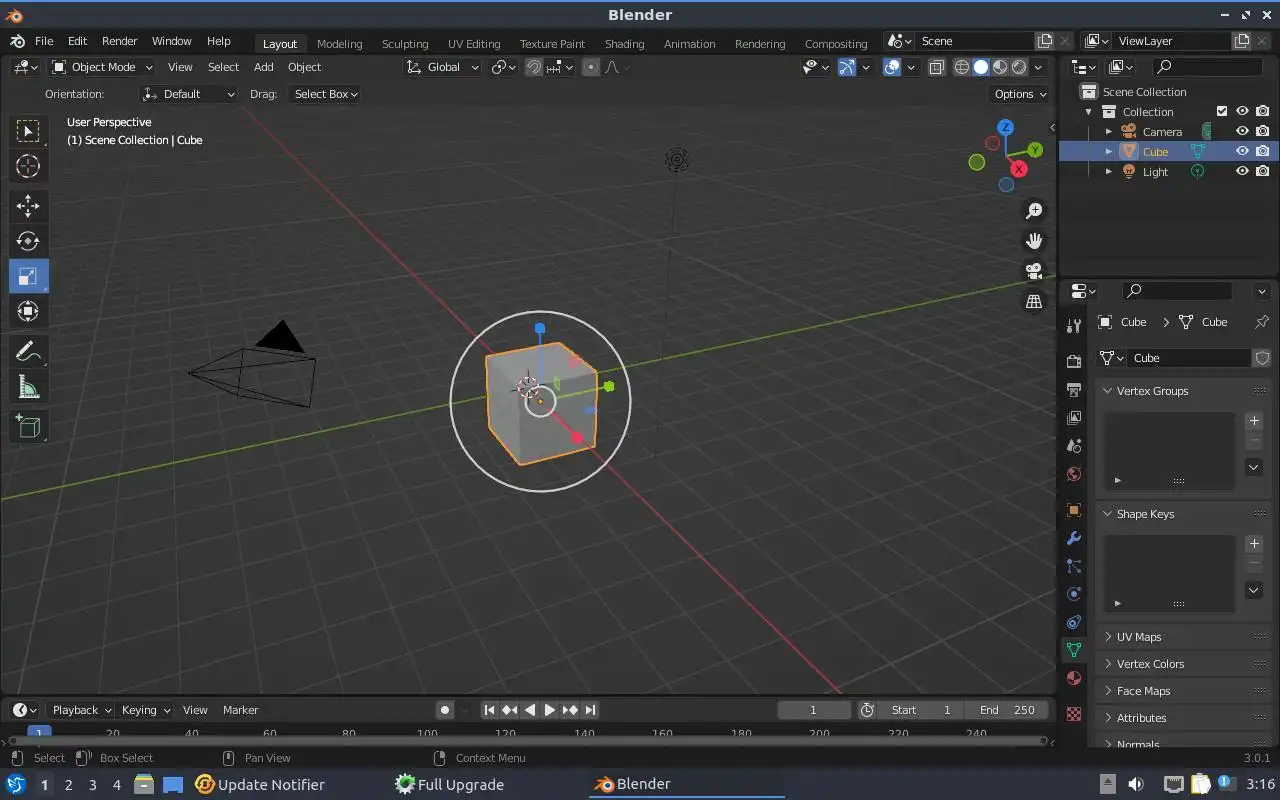Add a new shape key
Image resolution: width=1280 pixels, height=800 pixels.
click(x=1254, y=544)
